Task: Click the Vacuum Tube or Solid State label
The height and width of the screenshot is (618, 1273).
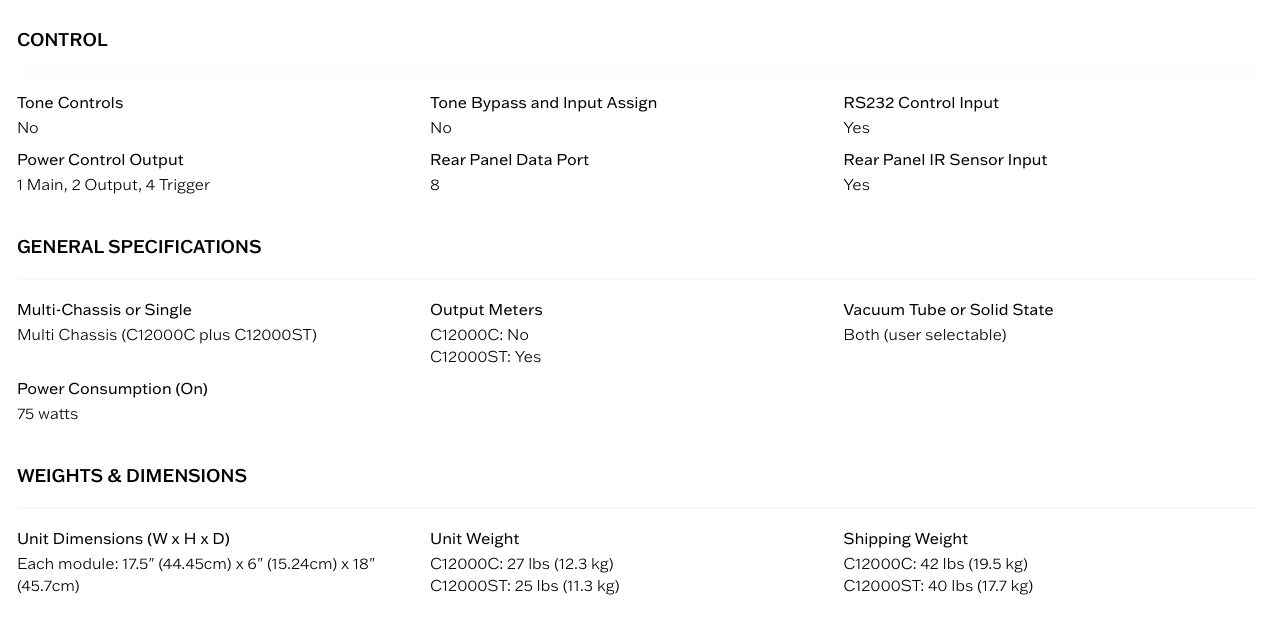Action: [947, 310]
